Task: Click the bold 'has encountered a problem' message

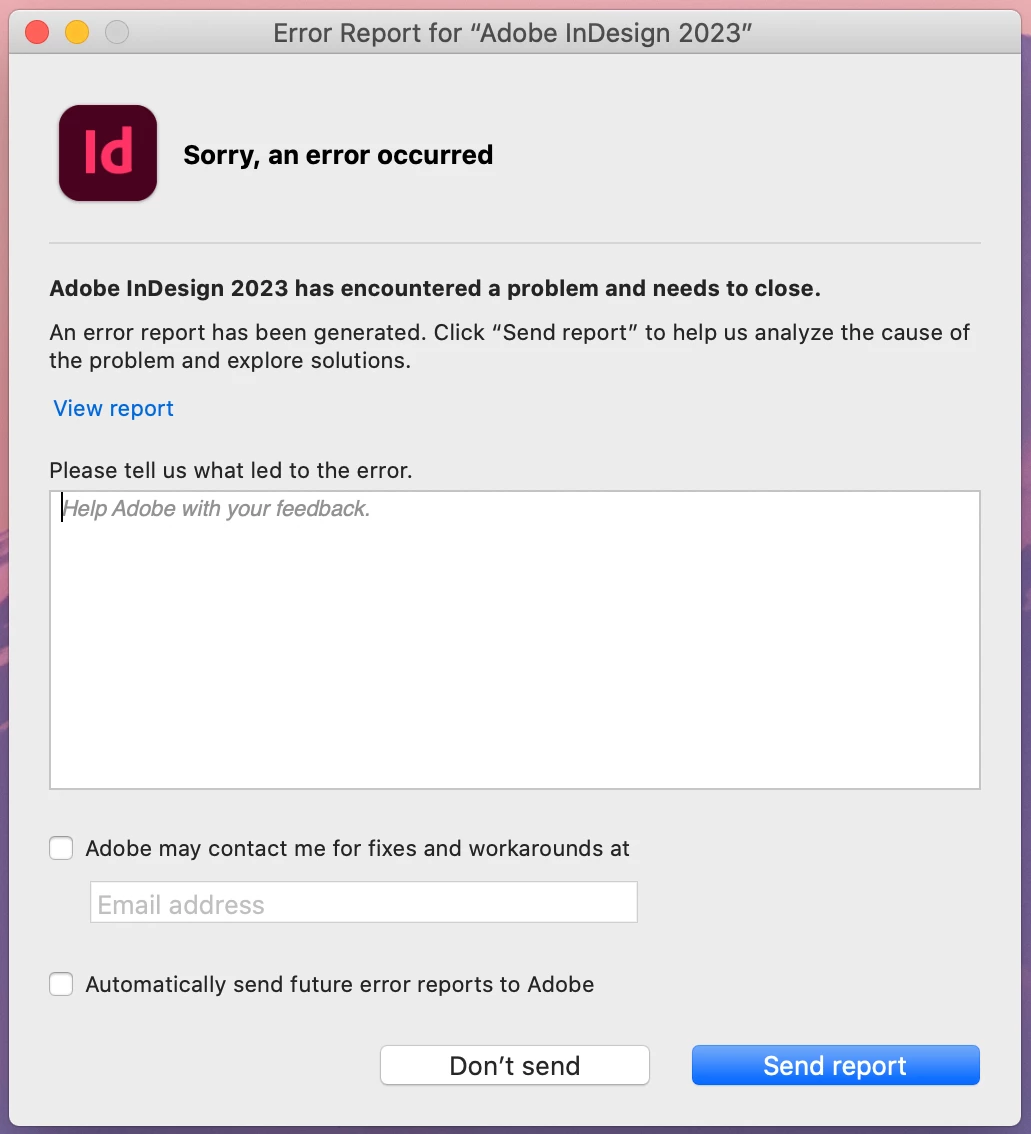Action: tap(435, 289)
